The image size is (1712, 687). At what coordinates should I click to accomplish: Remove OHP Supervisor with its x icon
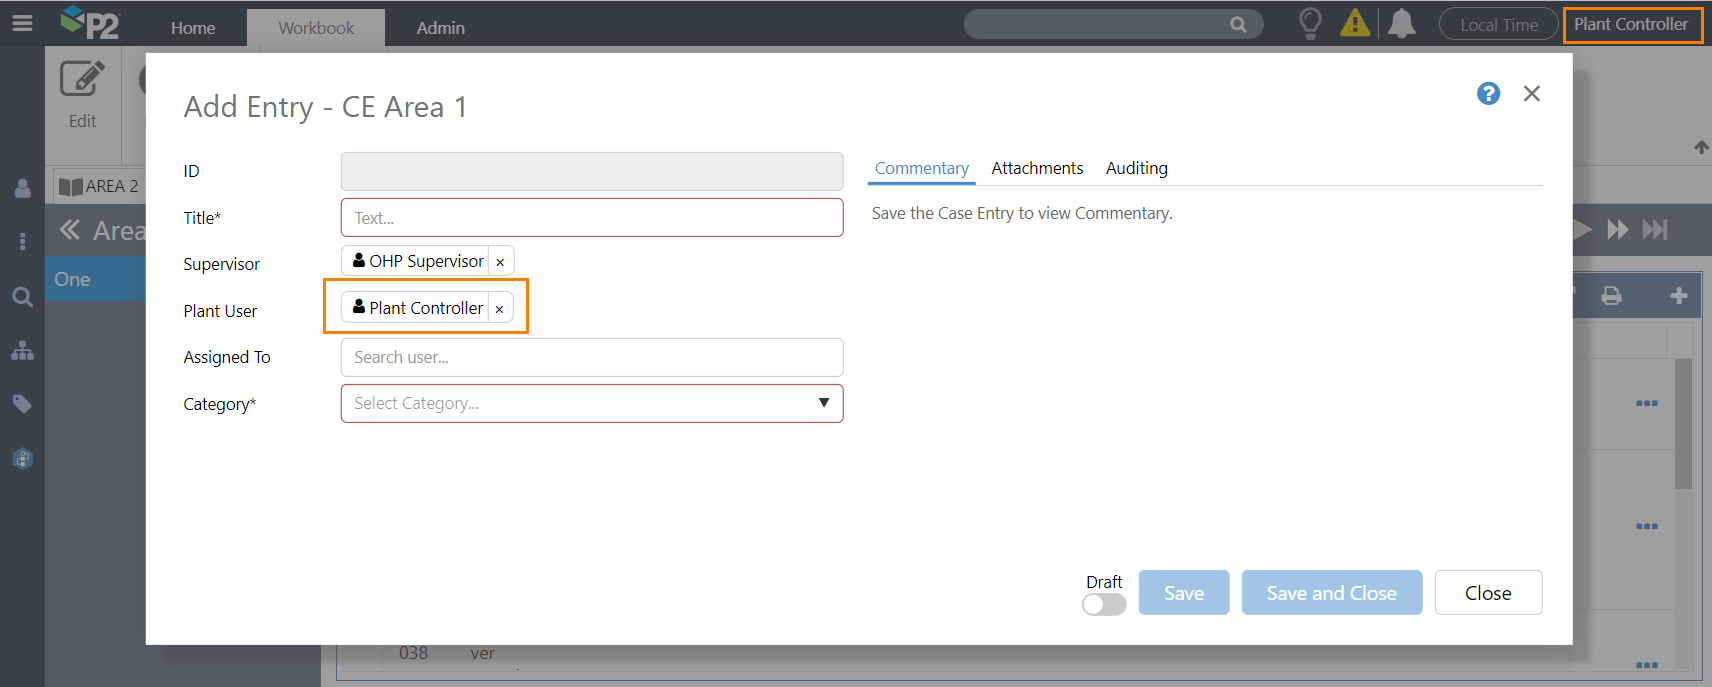tap(500, 262)
